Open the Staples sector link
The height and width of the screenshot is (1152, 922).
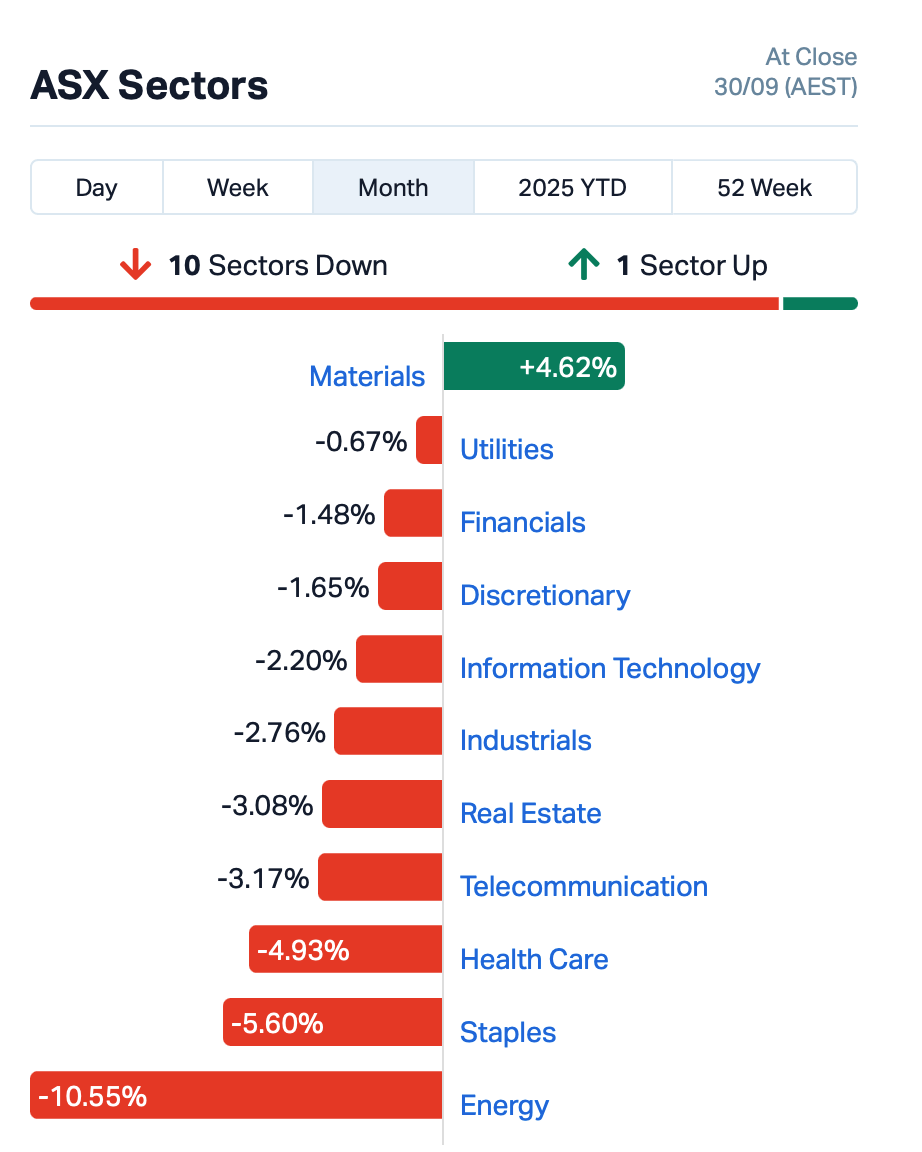click(x=508, y=1033)
